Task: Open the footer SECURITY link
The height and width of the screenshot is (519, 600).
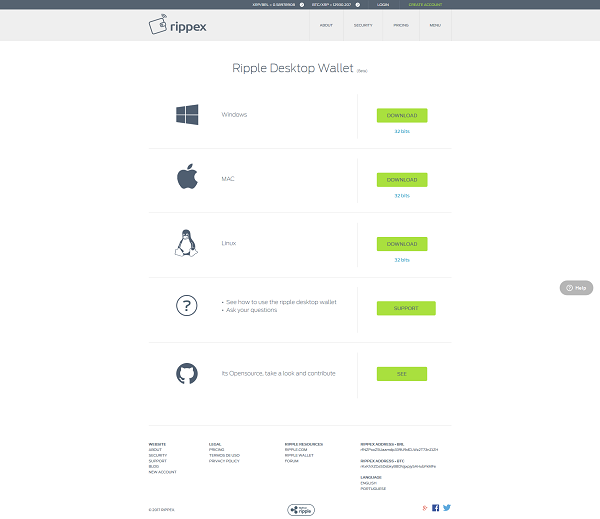Action: click(x=158, y=455)
